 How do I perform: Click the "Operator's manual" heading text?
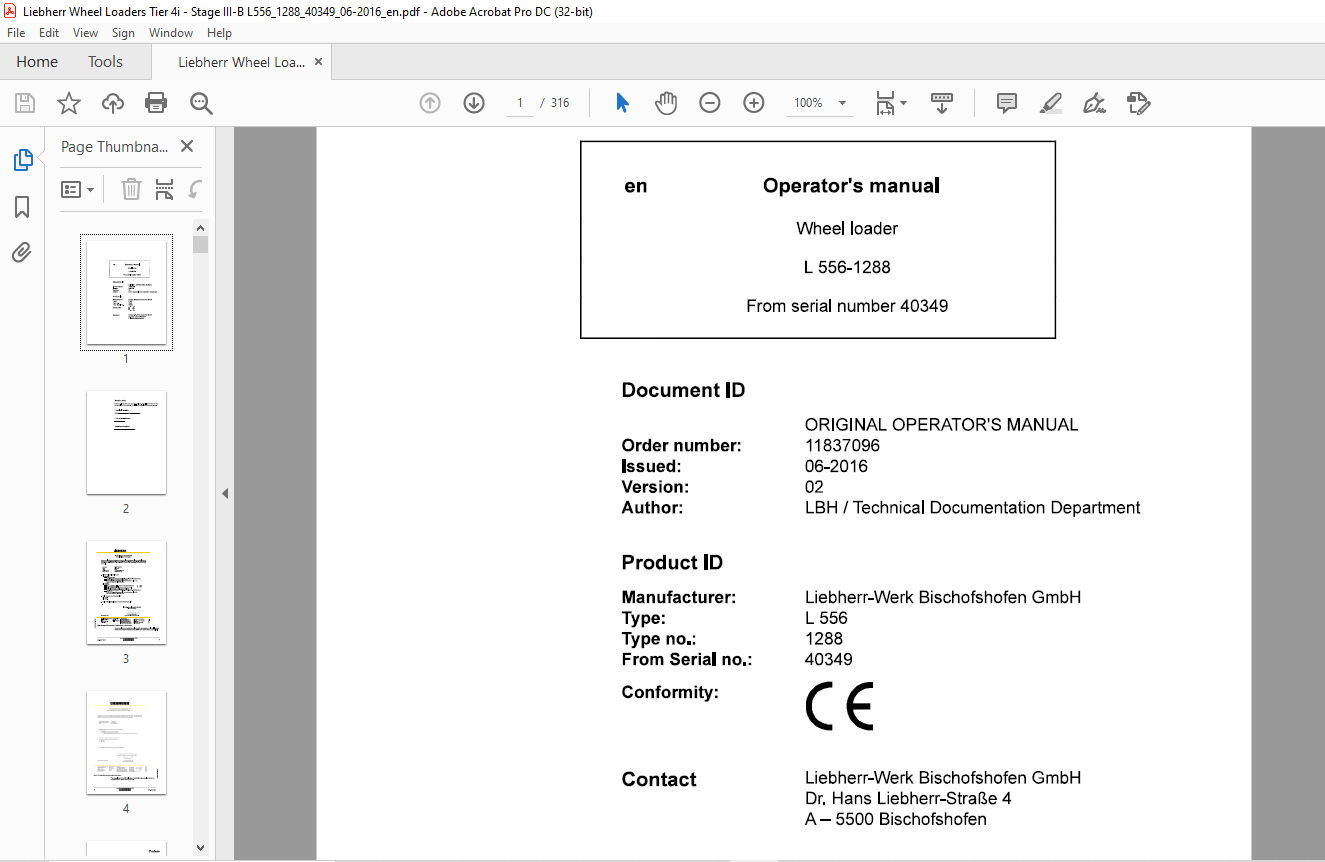tap(851, 185)
